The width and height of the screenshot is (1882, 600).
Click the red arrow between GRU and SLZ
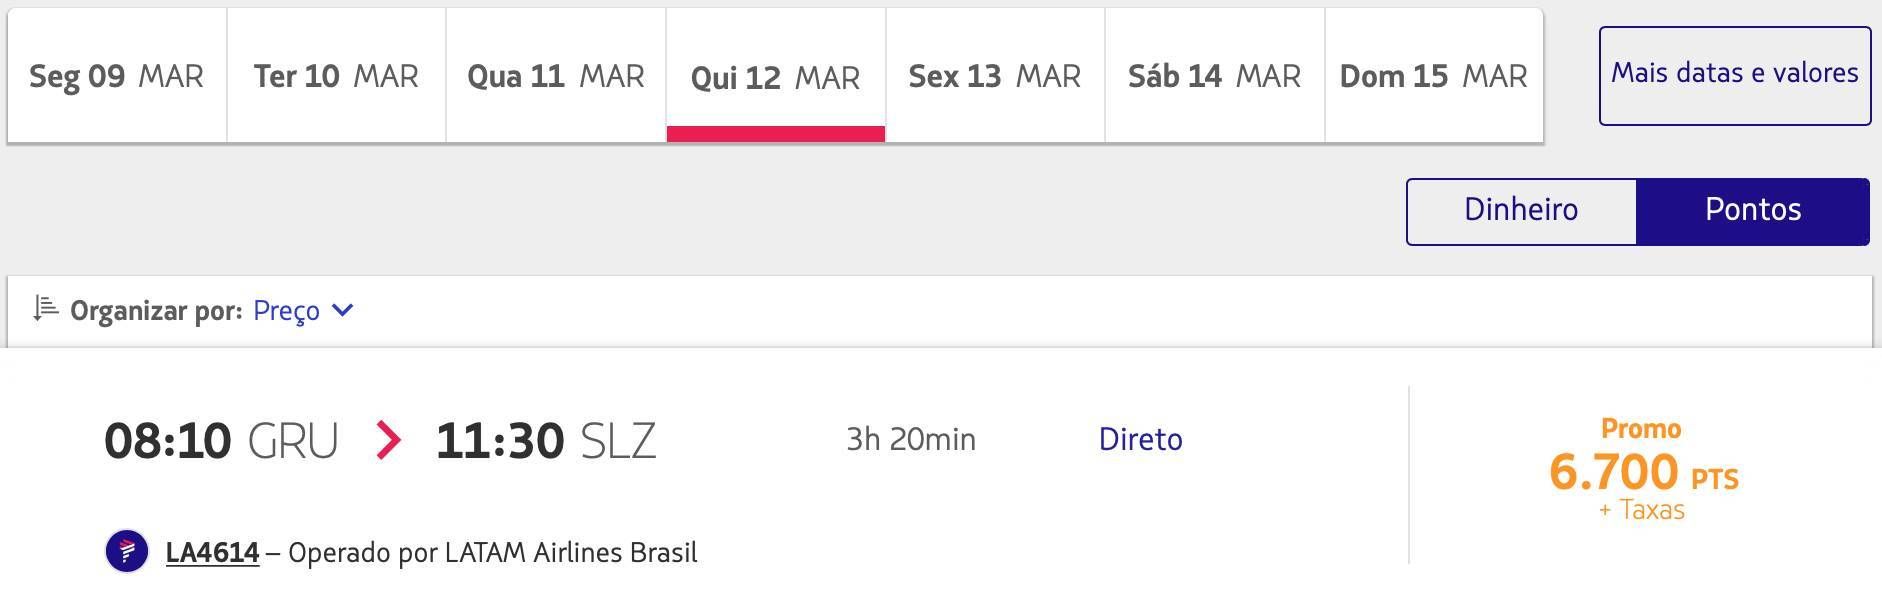tap(388, 440)
